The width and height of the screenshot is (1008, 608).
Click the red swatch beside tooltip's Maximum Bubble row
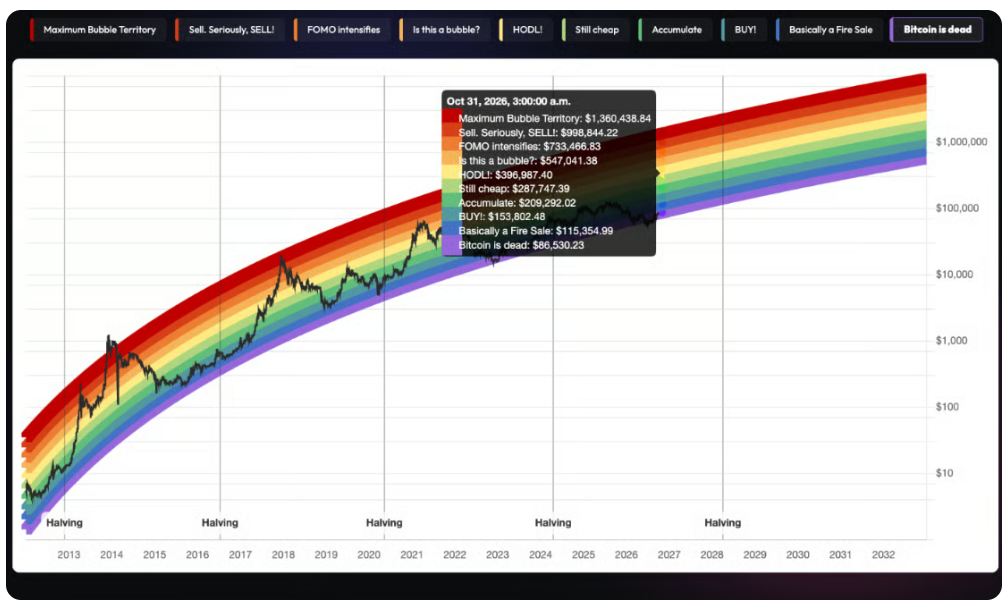pyautogui.click(x=451, y=117)
